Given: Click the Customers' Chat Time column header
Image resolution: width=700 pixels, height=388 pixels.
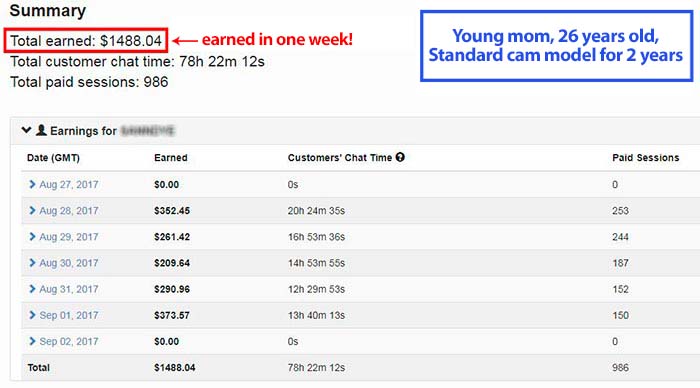Looking at the screenshot, I should click(x=340, y=158).
